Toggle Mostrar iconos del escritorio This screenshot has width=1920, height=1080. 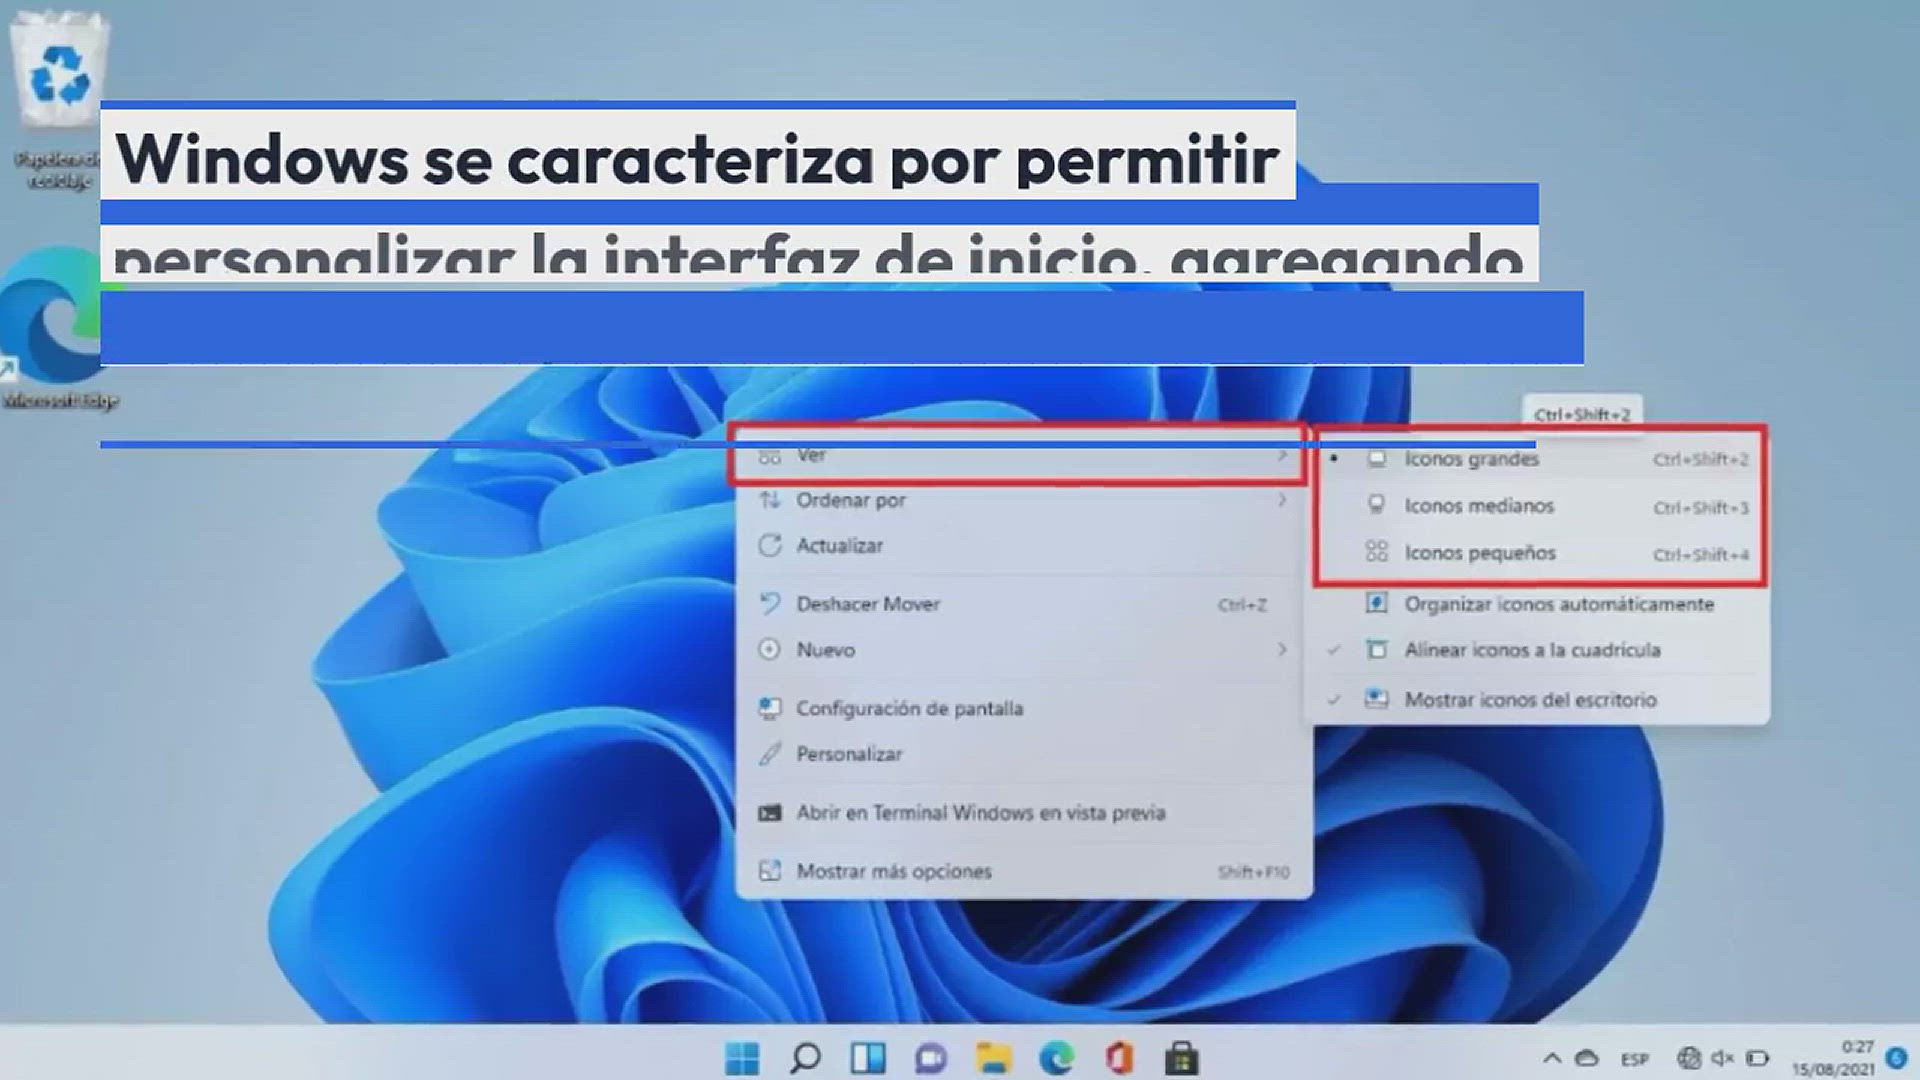pos(1529,700)
